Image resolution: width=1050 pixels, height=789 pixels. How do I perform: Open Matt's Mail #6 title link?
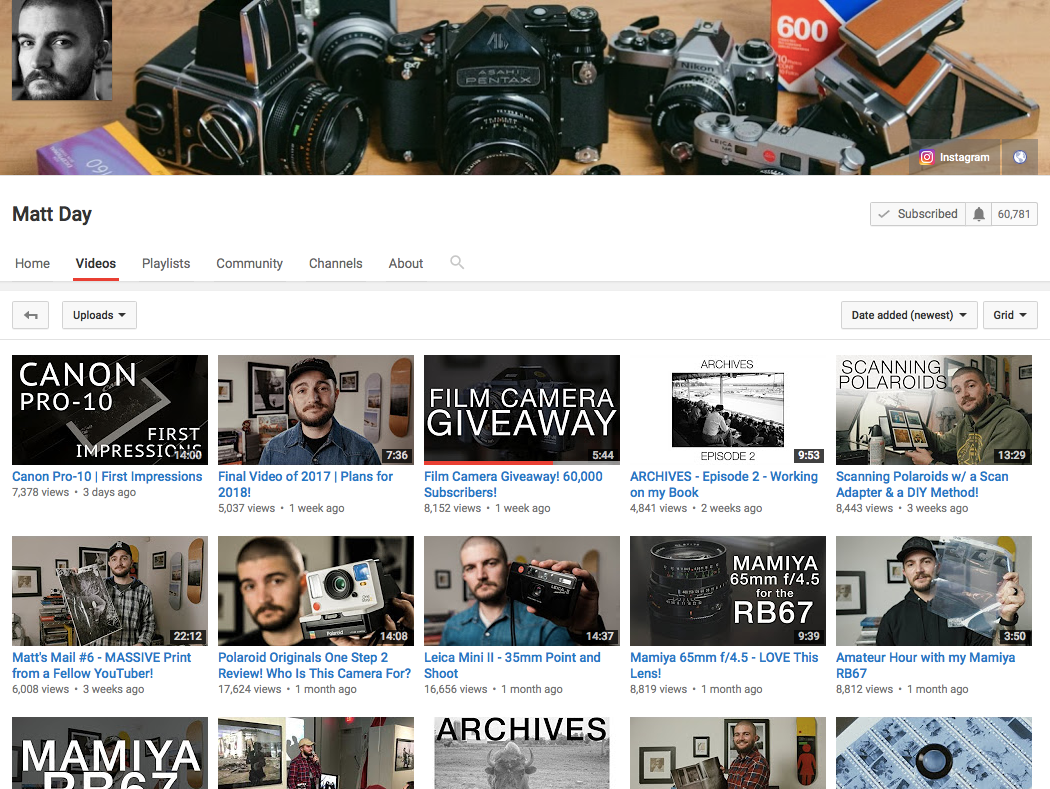[102, 665]
